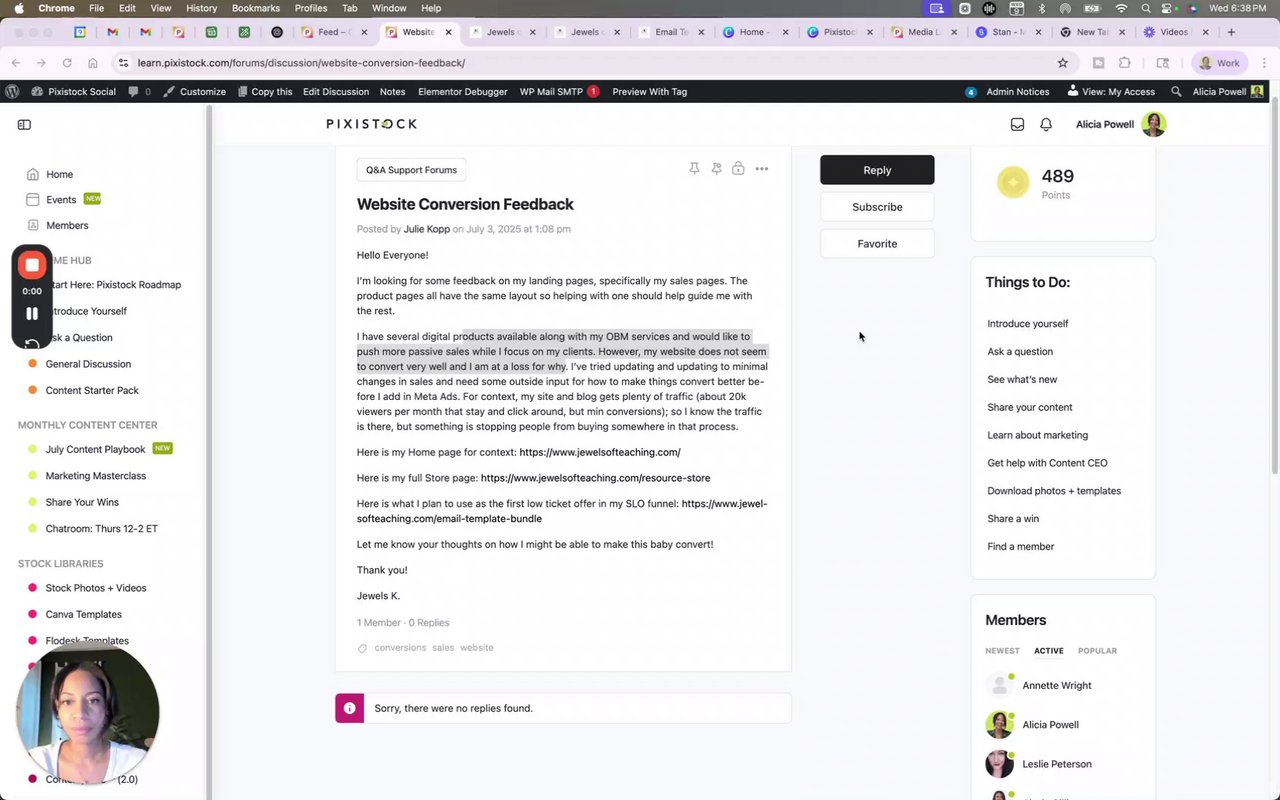Screen dimensions: 1280x800
Task: Click the Home icon in sidebar
Action: tap(33, 174)
